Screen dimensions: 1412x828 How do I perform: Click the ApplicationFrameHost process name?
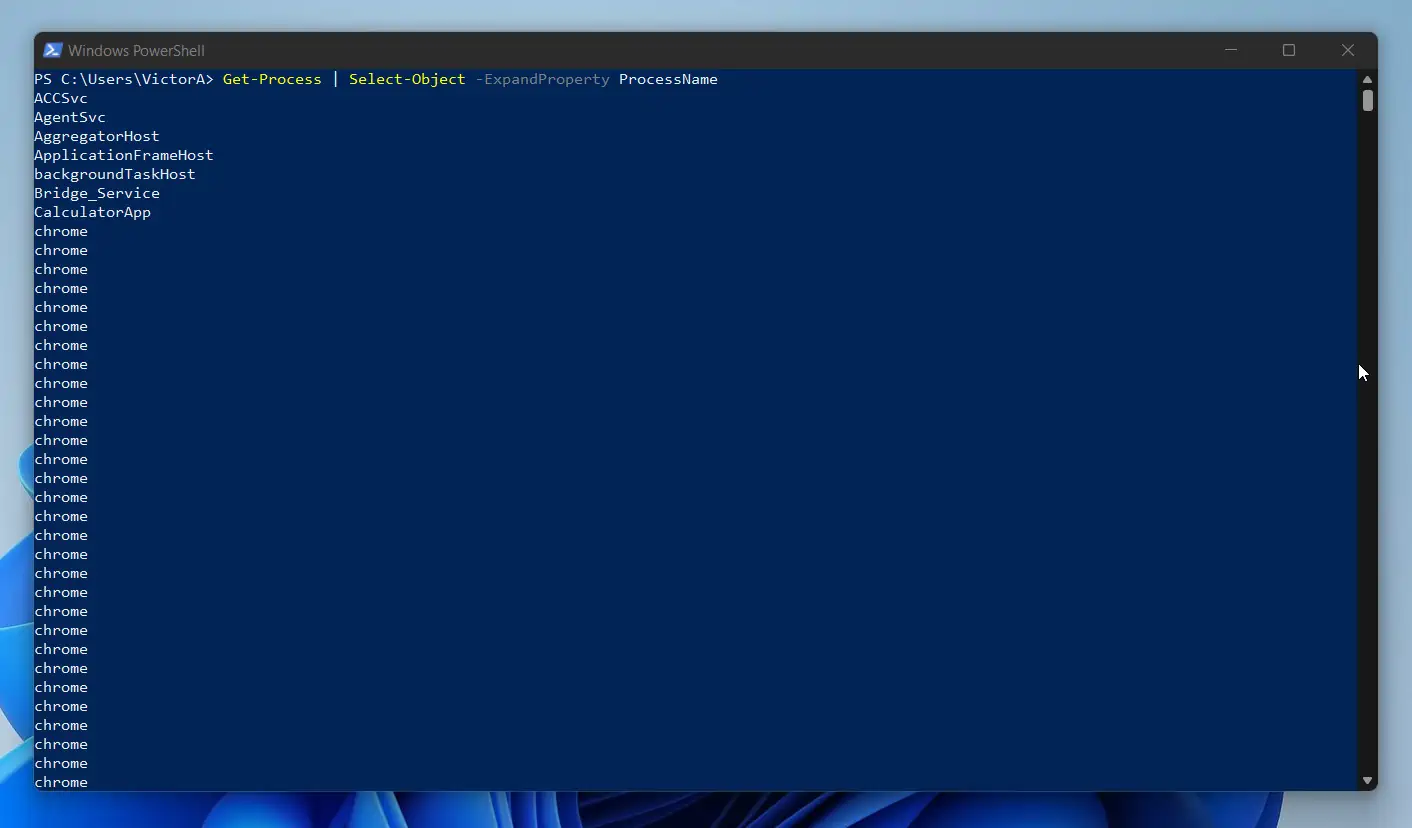coord(124,155)
